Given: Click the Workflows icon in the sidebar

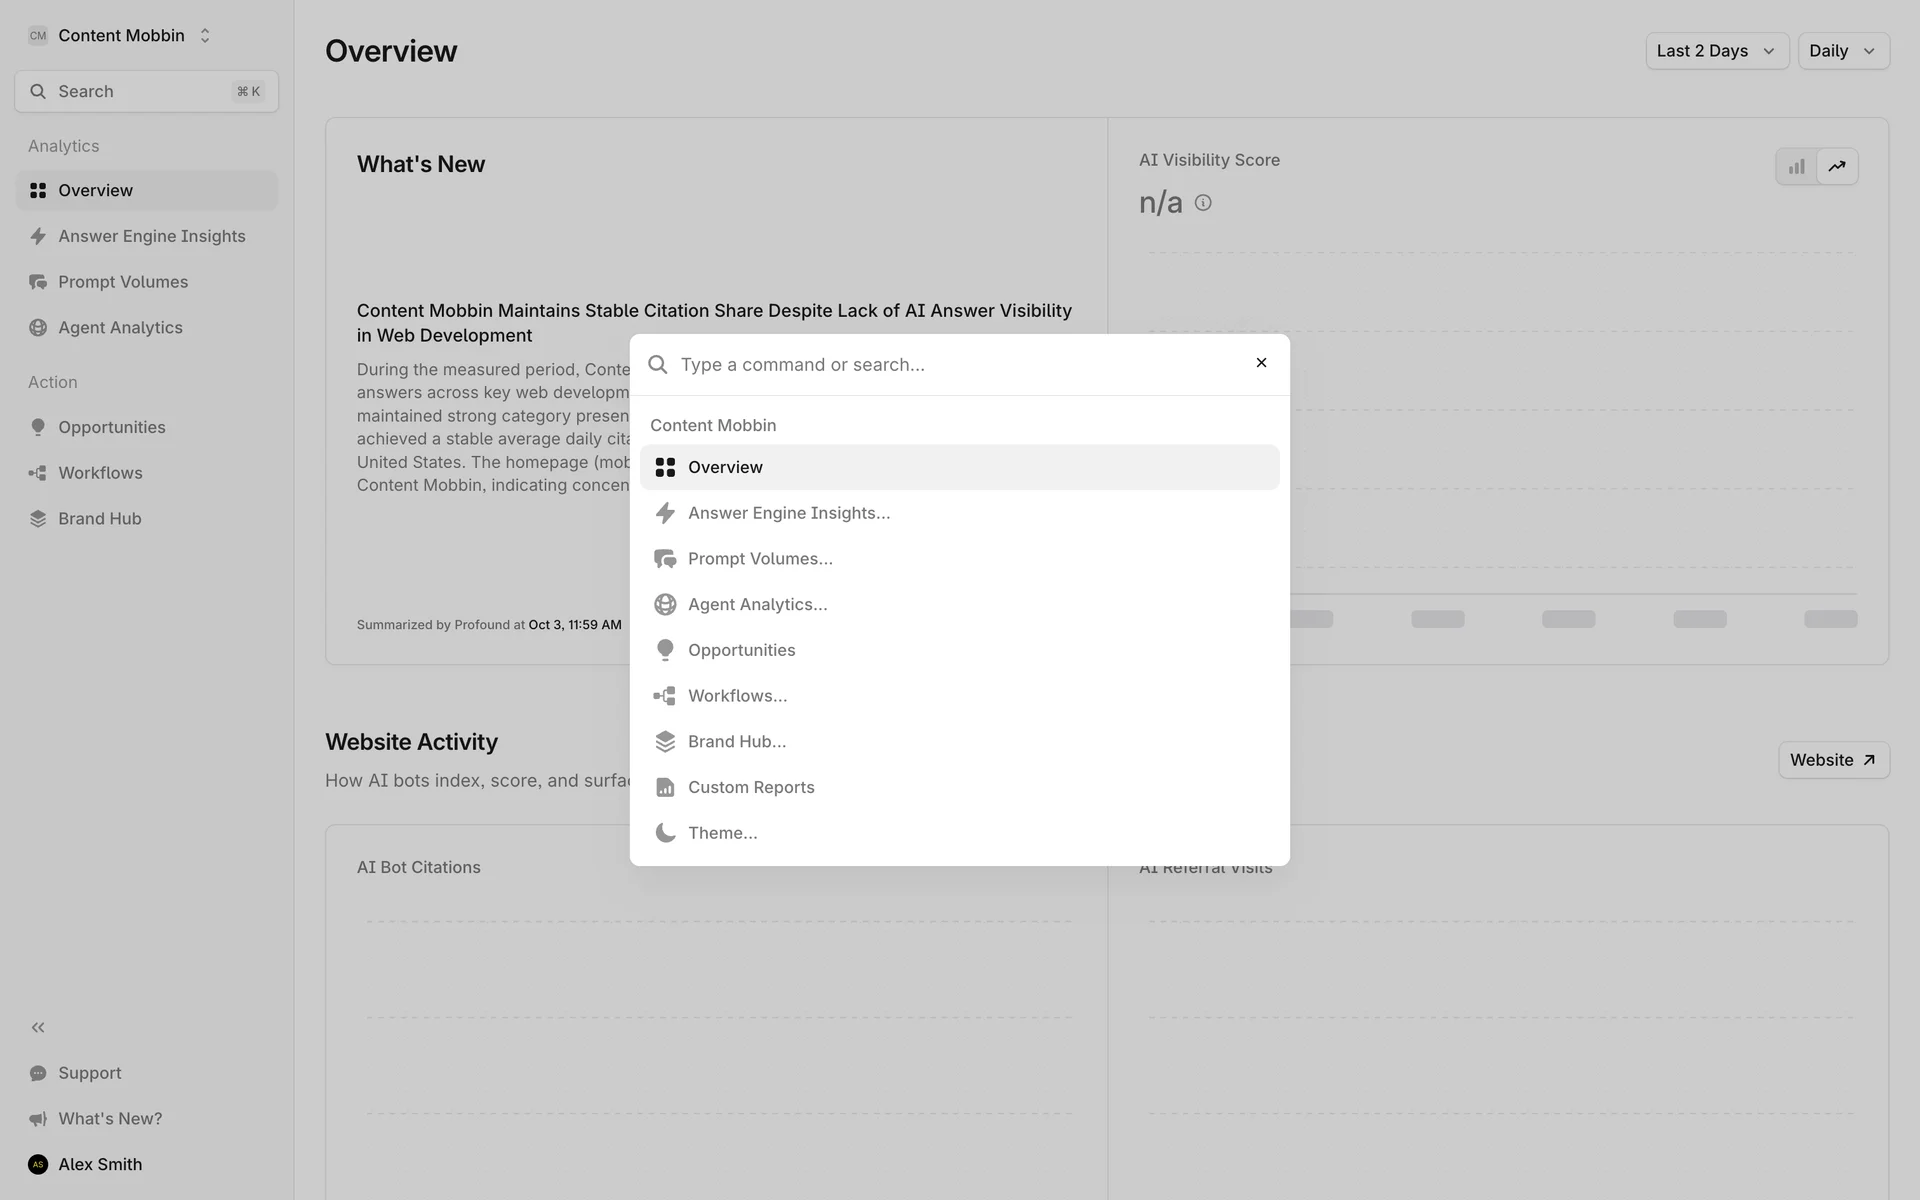Looking at the screenshot, I should 38,473.
